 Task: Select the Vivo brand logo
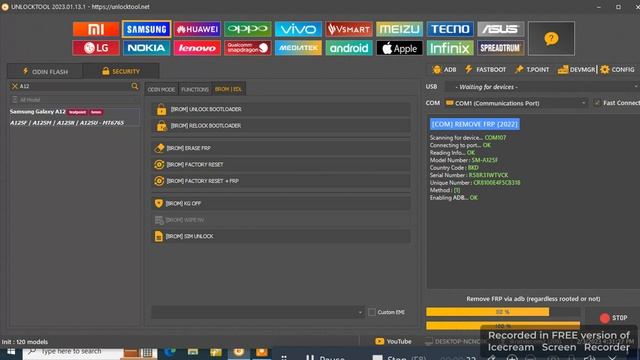(x=298, y=29)
